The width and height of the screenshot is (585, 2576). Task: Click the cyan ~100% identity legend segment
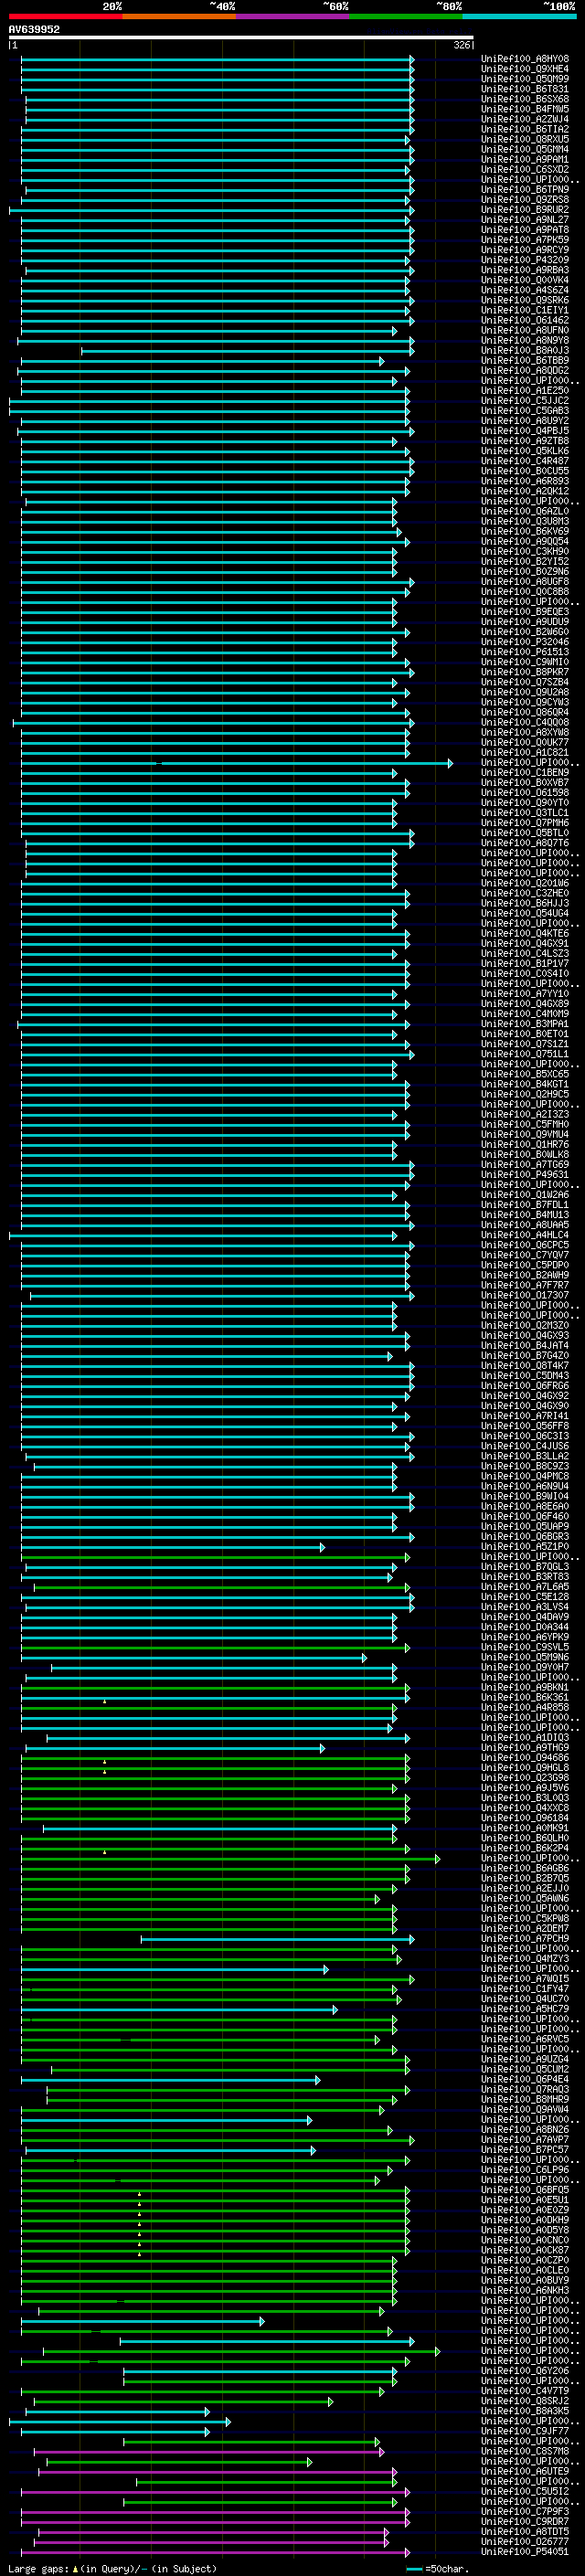pos(519,16)
